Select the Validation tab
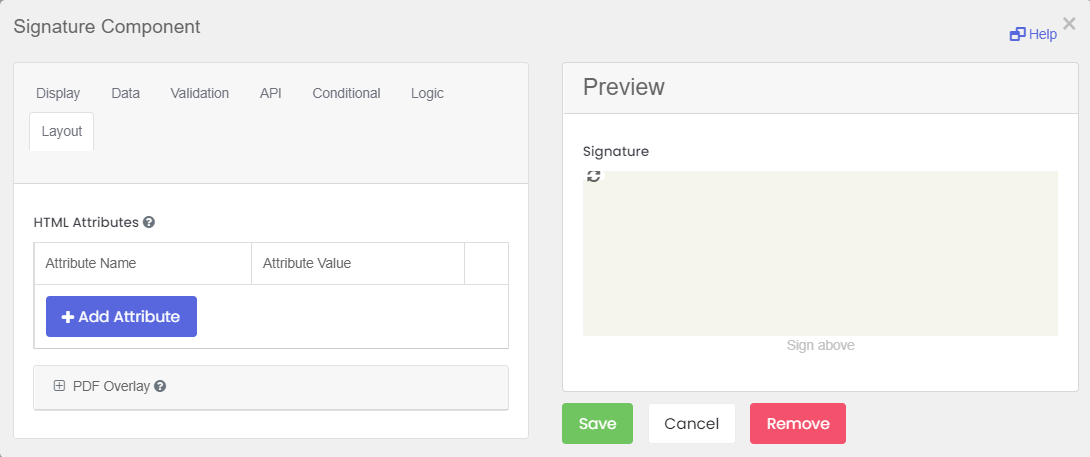 point(200,93)
